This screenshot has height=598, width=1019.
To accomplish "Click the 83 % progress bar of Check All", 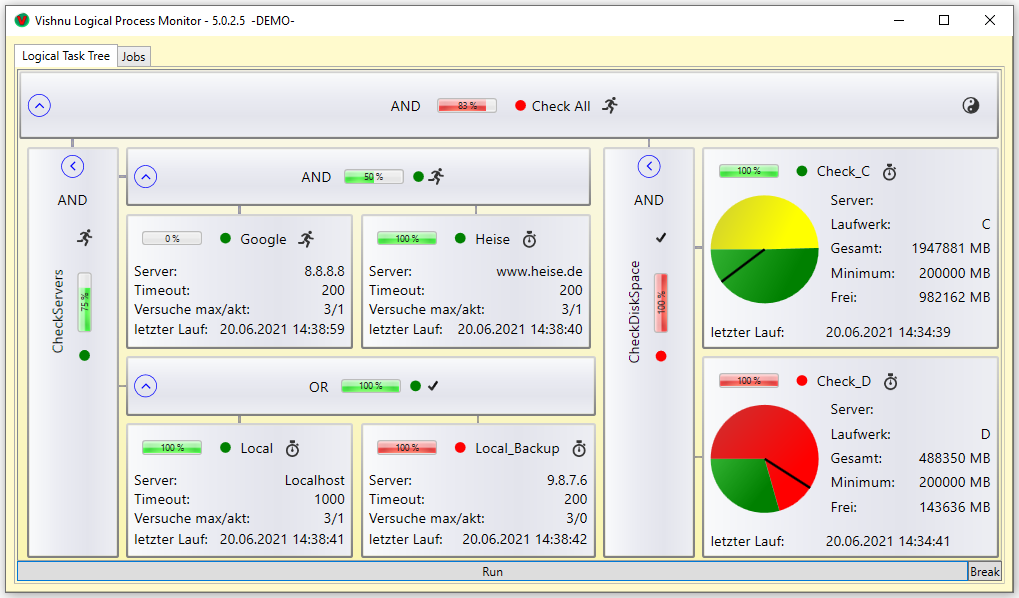I will [467, 106].
